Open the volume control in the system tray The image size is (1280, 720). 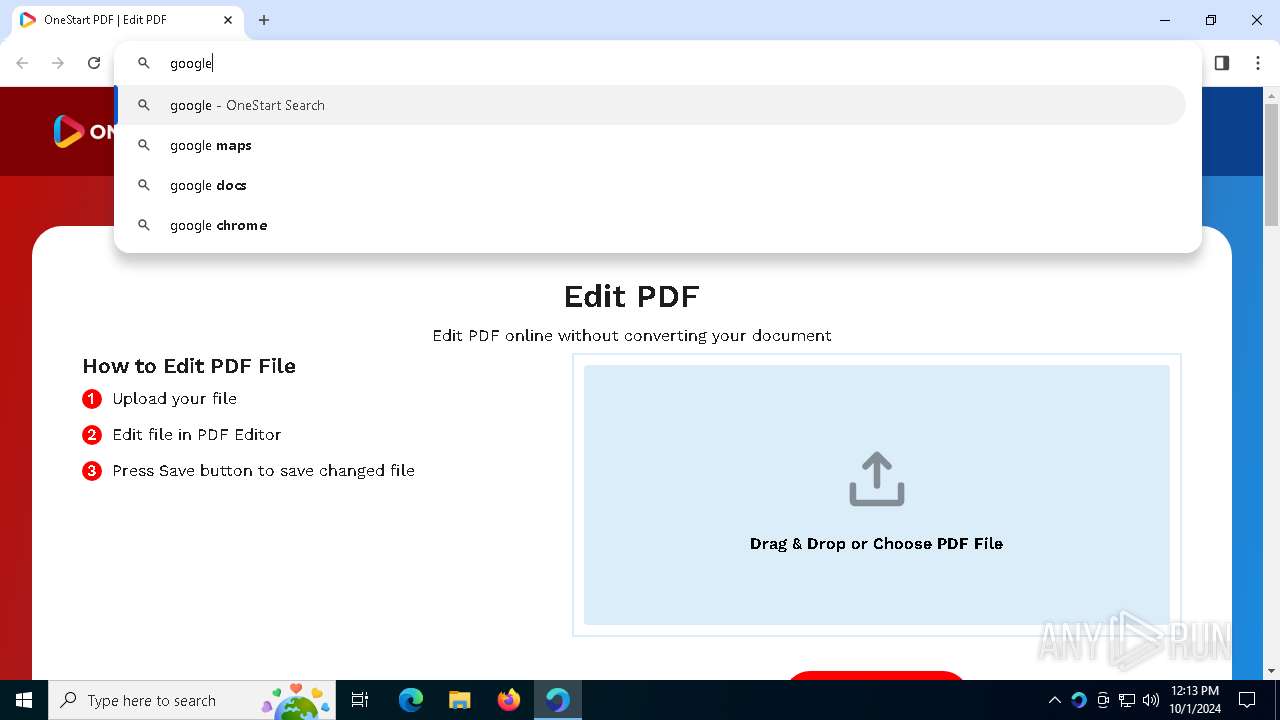click(1151, 700)
